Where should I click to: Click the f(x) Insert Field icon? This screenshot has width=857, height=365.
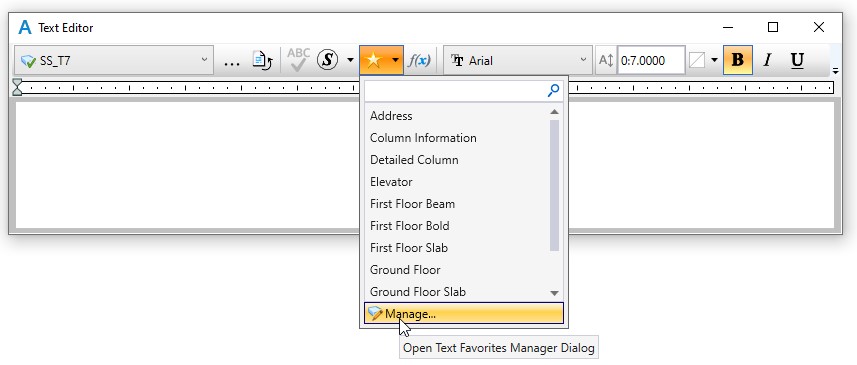[419, 60]
